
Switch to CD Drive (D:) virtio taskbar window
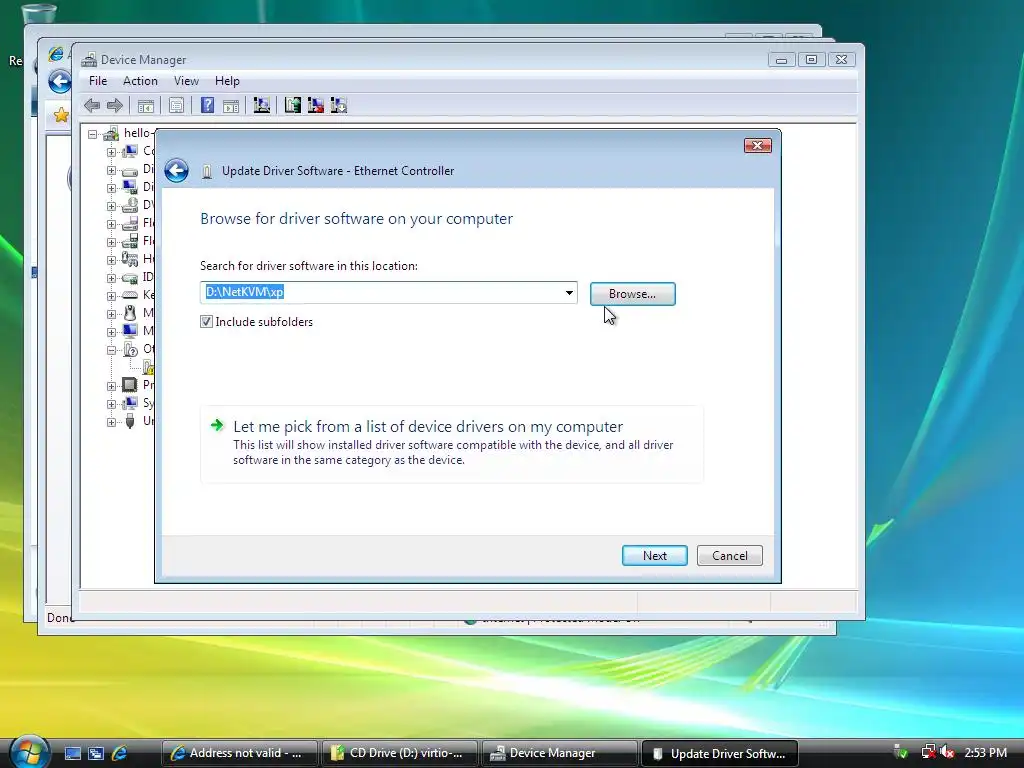pyautogui.click(x=399, y=753)
